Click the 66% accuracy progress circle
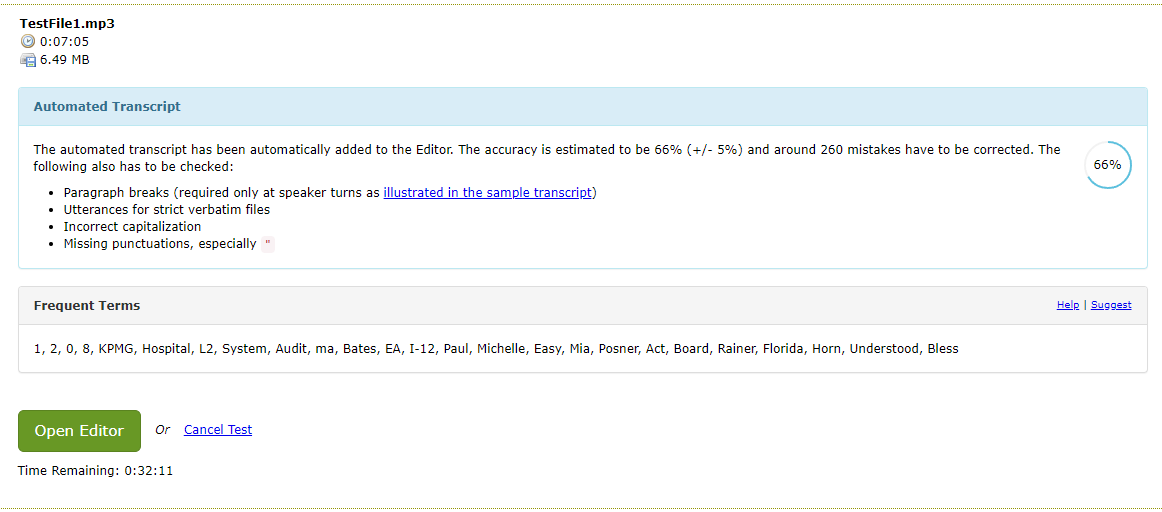 1107,164
